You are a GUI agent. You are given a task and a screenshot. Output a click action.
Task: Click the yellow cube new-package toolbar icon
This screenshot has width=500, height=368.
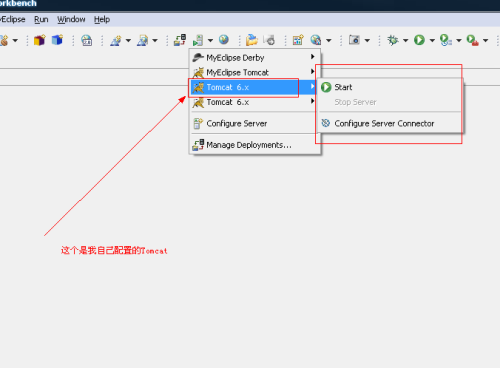(39, 40)
